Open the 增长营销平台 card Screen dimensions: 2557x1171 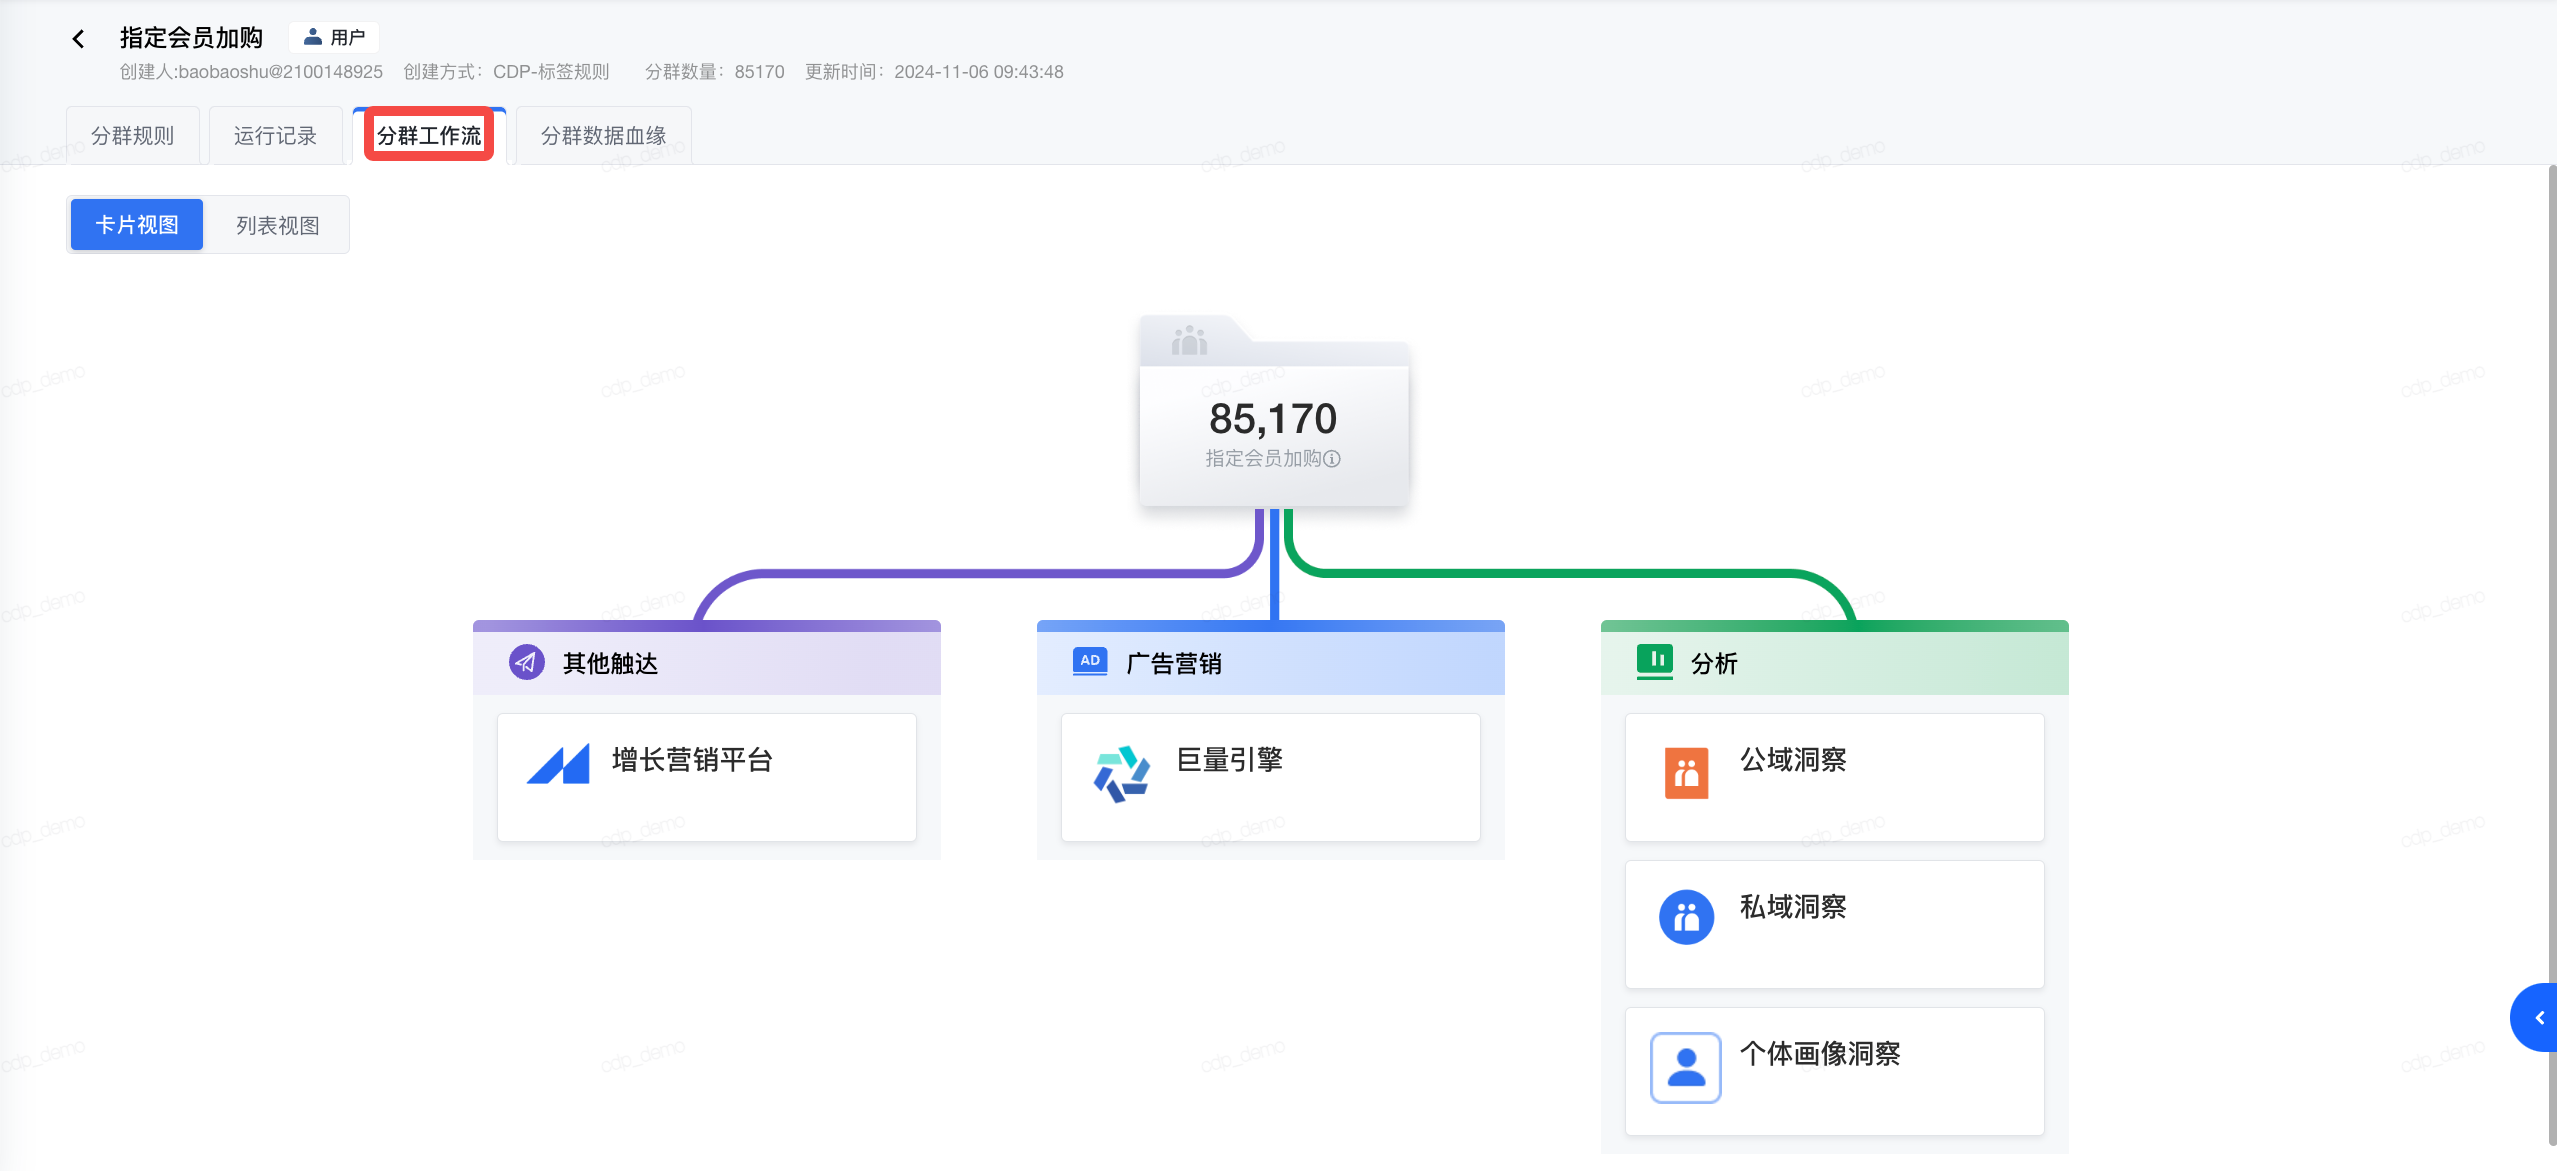click(707, 777)
